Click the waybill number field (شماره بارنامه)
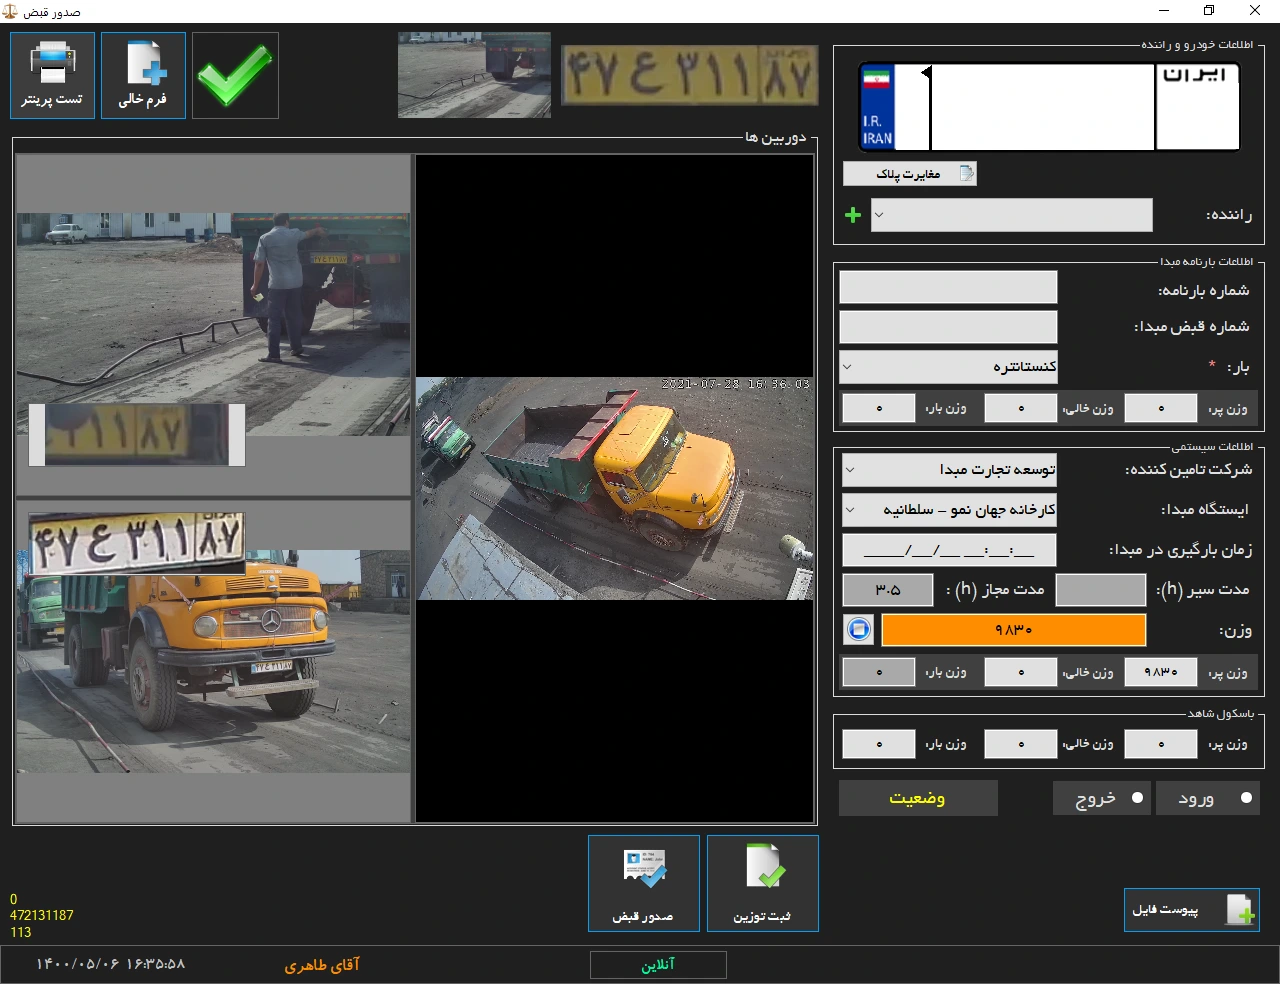Viewport: 1280px width, 984px height. [x=948, y=287]
